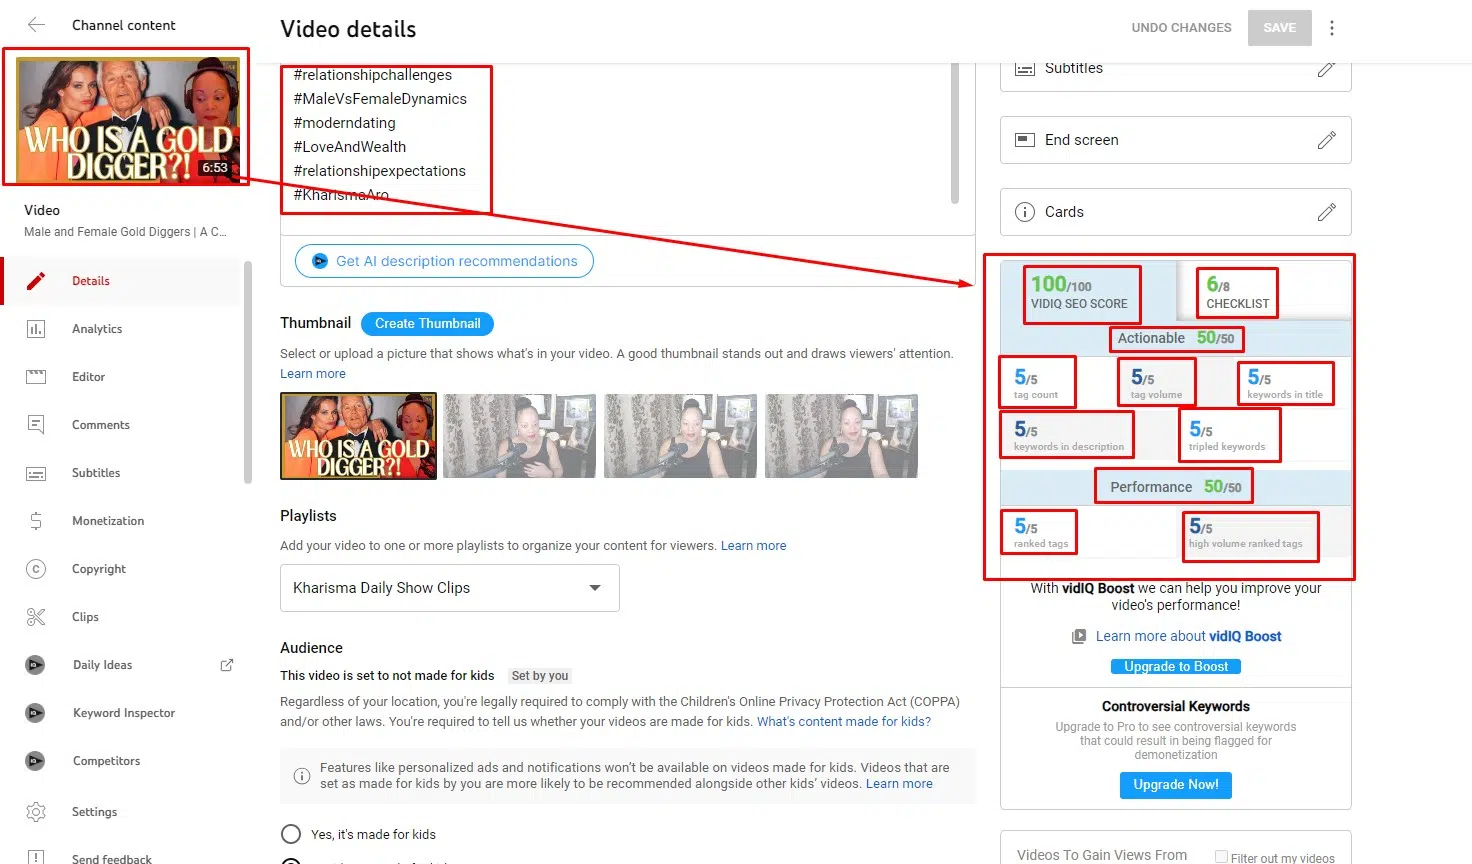Check the 'Filter out my videos' checkbox
The height and width of the screenshot is (864, 1472).
(x=1221, y=857)
